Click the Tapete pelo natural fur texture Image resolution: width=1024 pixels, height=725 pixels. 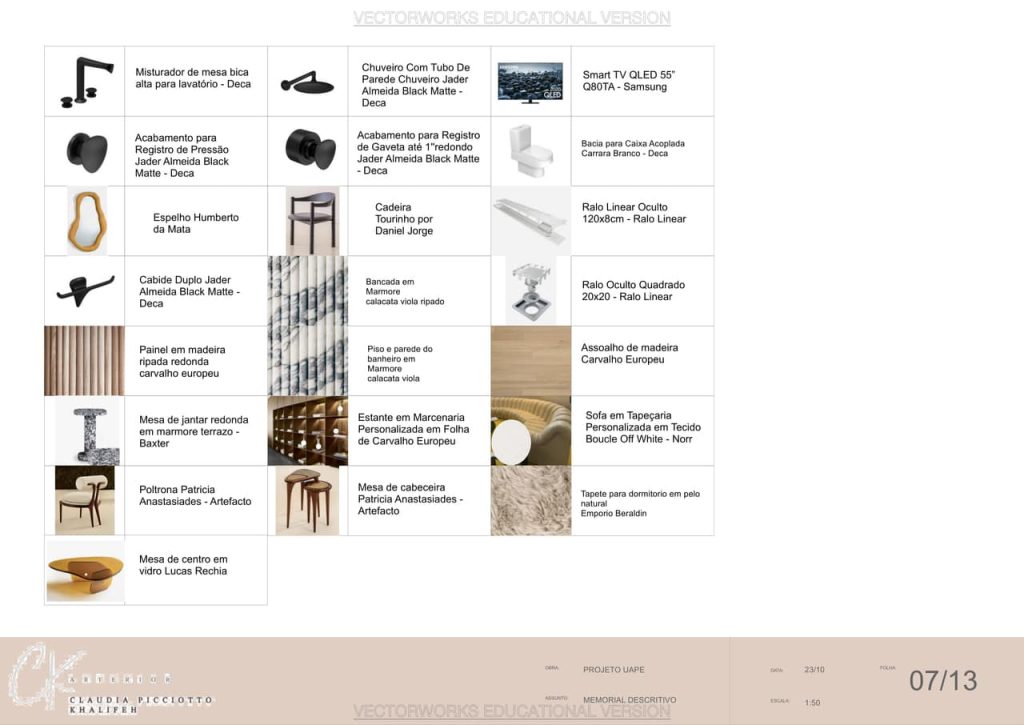point(530,500)
